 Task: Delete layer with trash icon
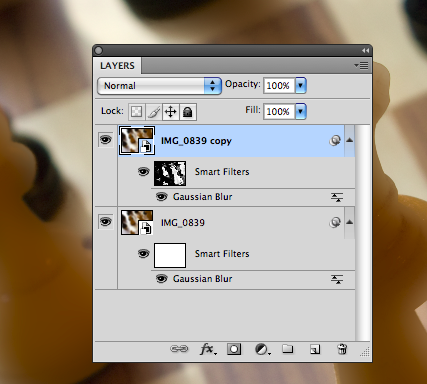[x=342, y=349]
